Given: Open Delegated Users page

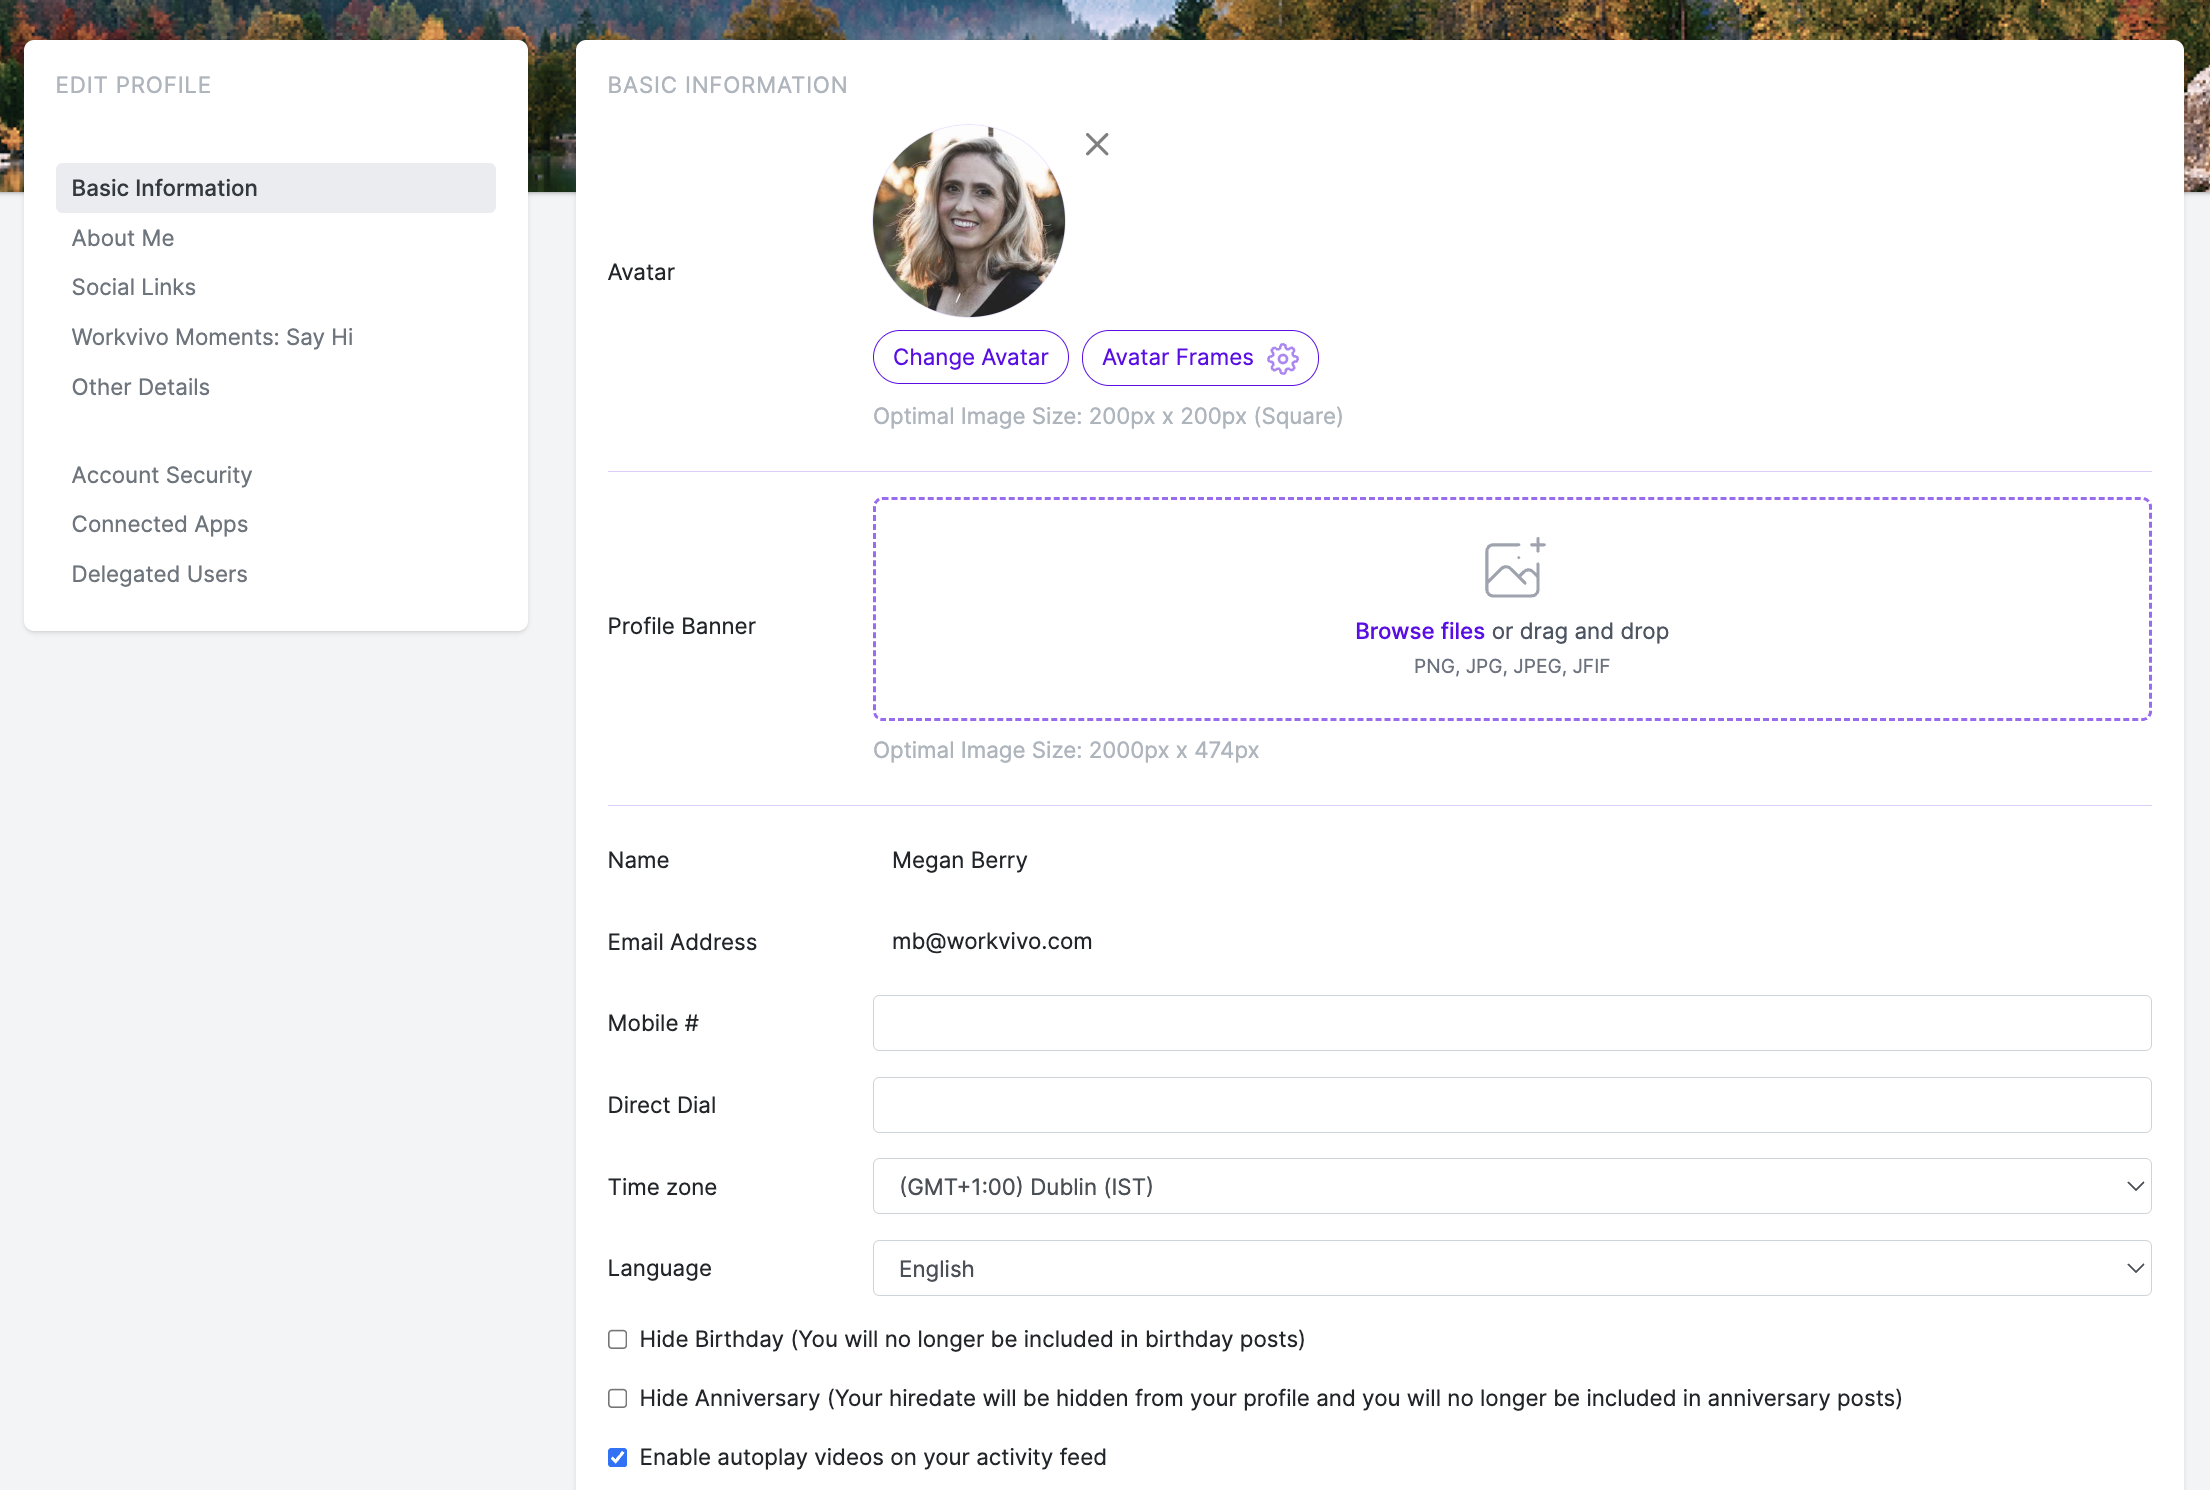Looking at the screenshot, I should point(160,574).
